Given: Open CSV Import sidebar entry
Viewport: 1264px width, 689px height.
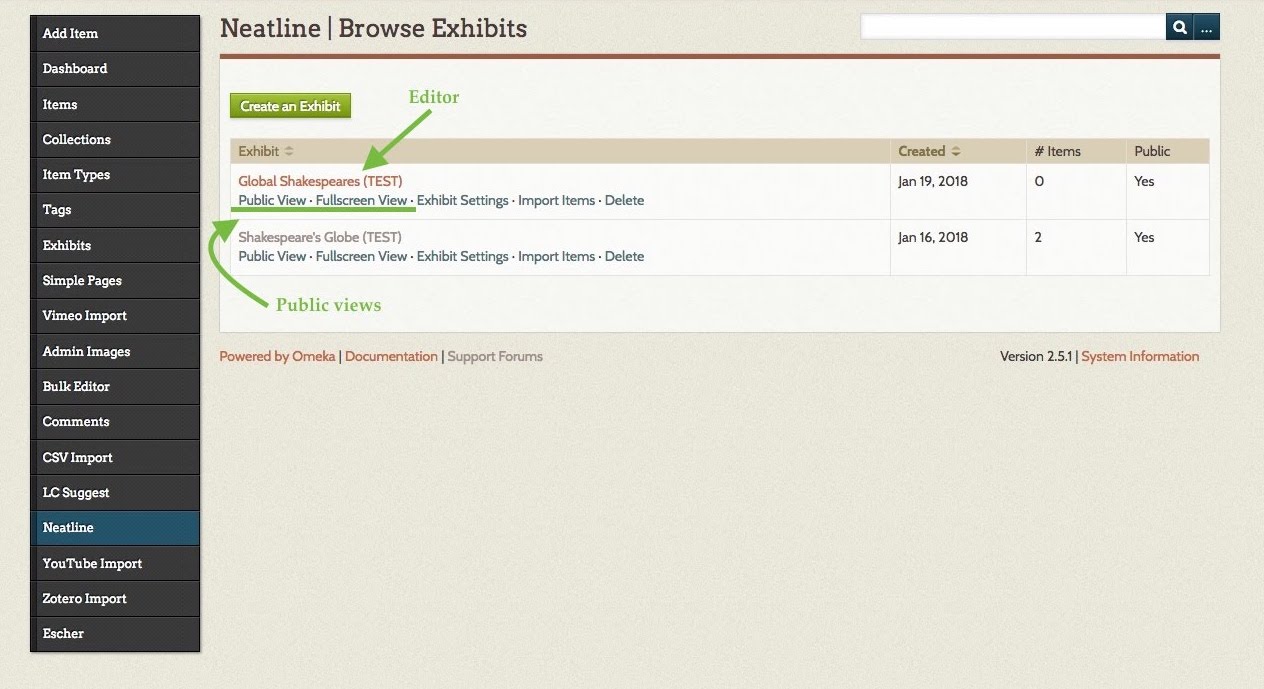Looking at the screenshot, I should [115, 457].
